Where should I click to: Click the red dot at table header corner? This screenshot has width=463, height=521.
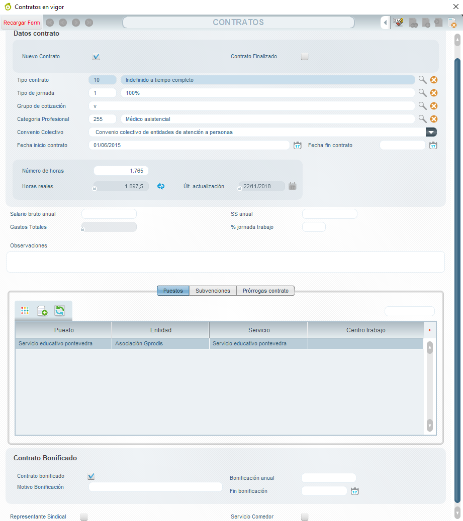[x=430, y=330]
